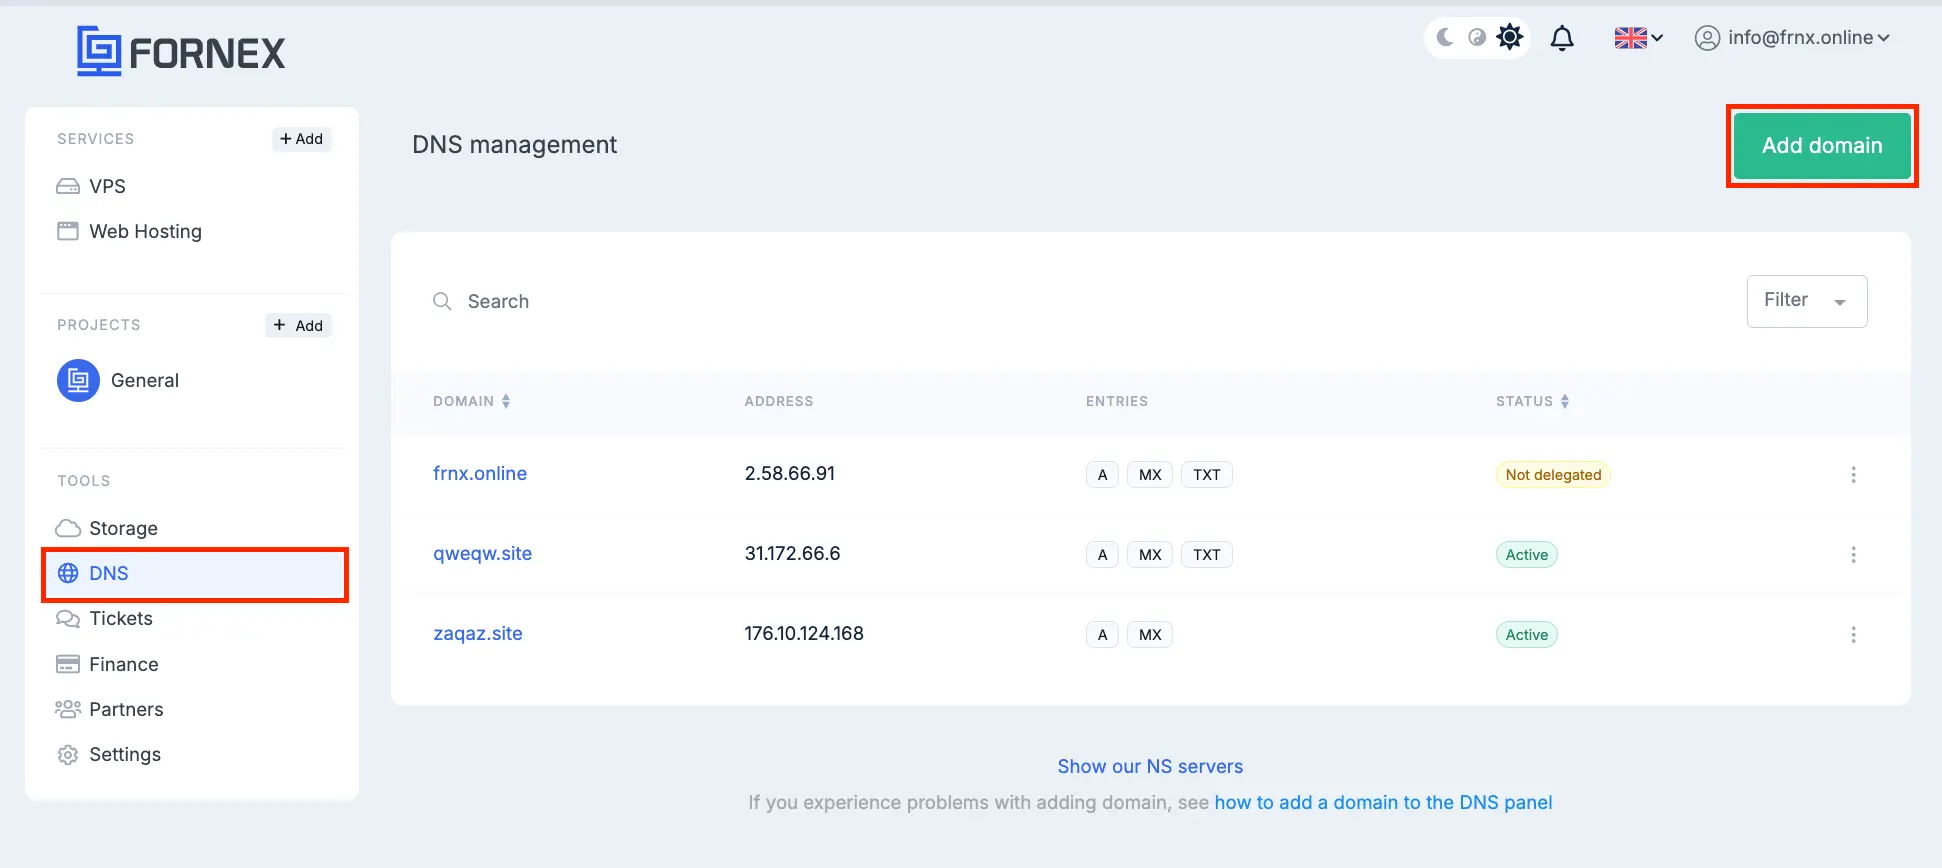Open zaqaz.site domain

point(478,634)
